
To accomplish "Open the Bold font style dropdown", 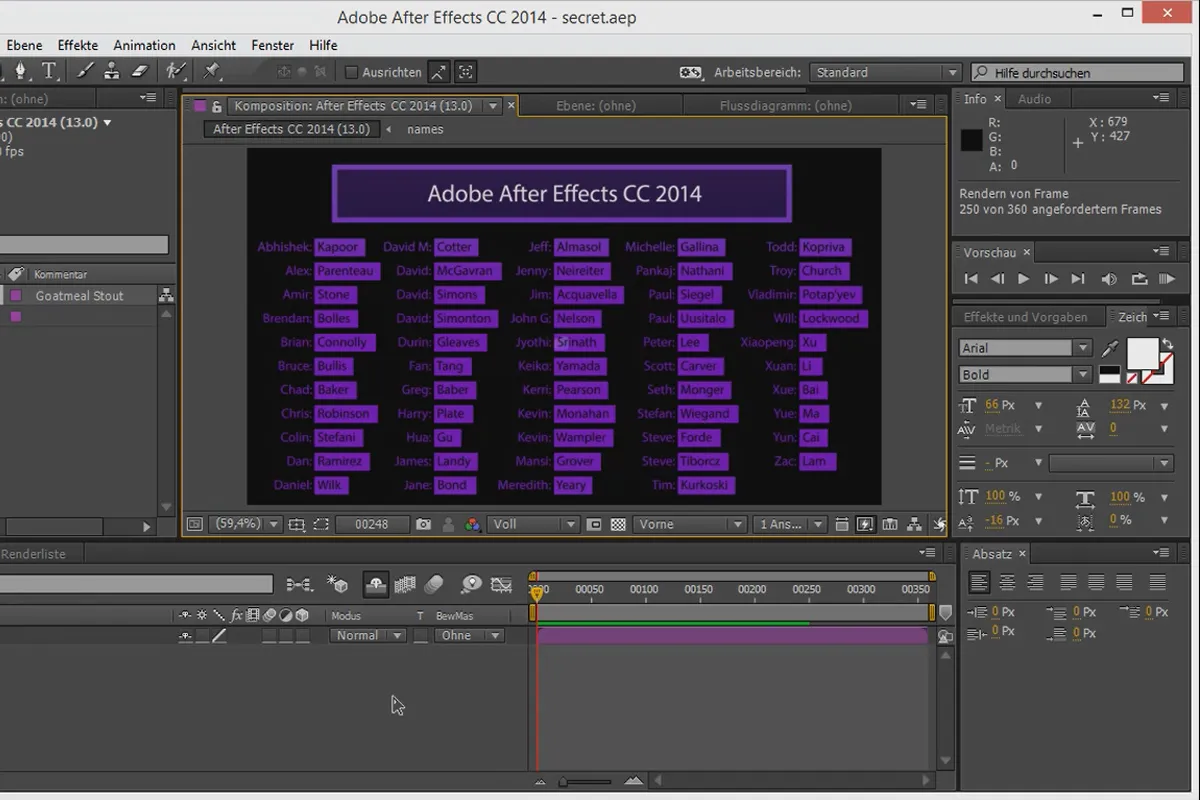I will pos(1025,374).
